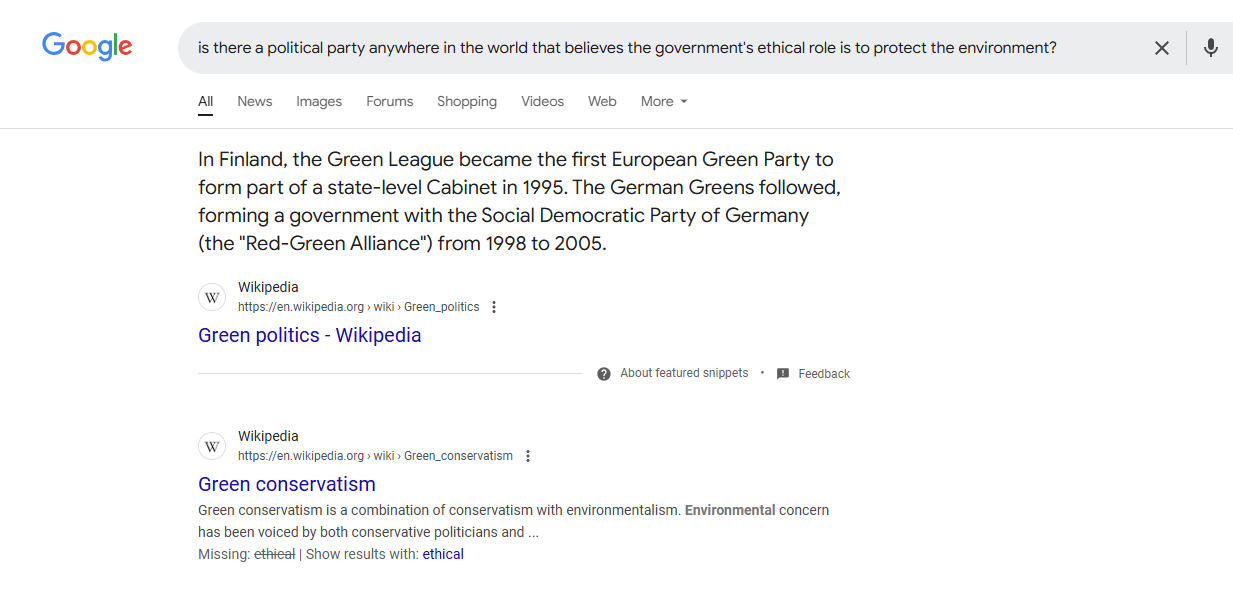Show results with the word ethical

pos(443,554)
